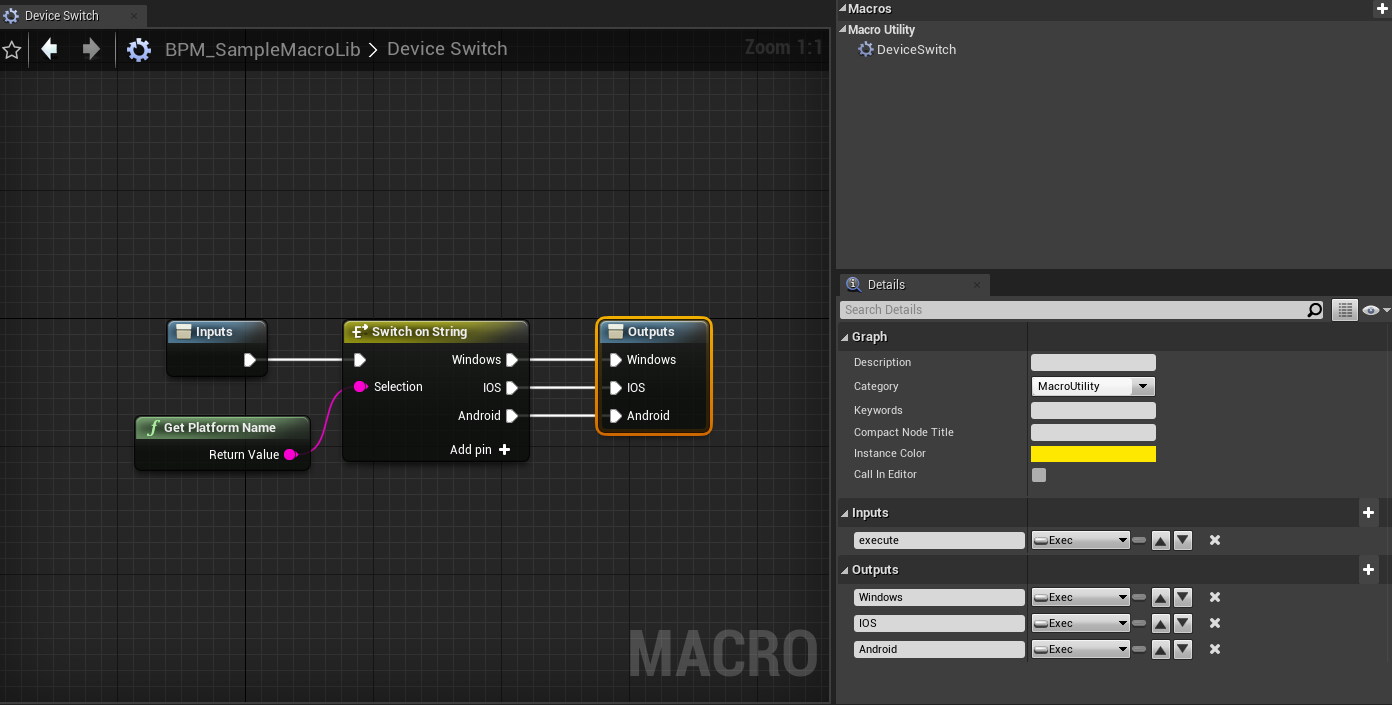Add a new macro using the Macros plus button

tap(1382, 8)
